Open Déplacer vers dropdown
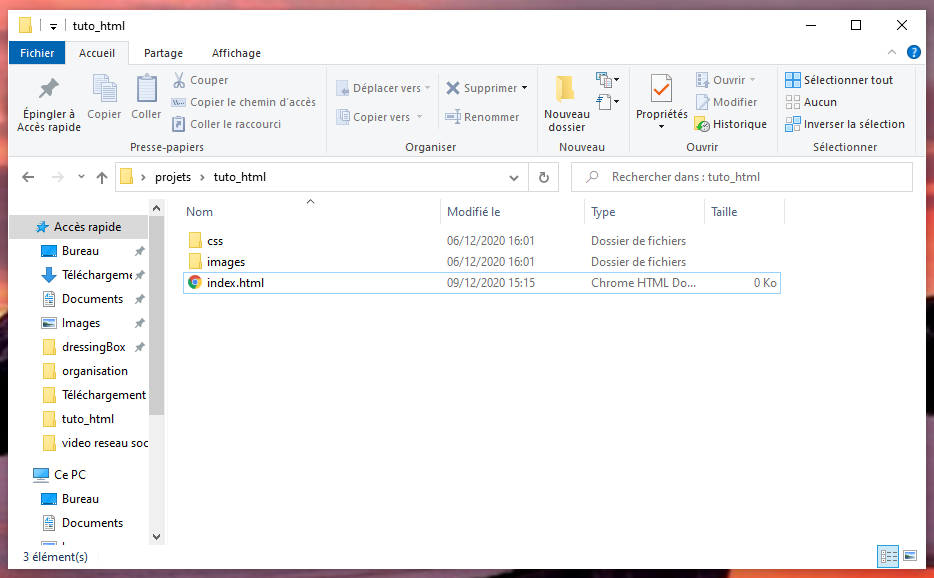934x578 pixels. pyautogui.click(x=383, y=88)
